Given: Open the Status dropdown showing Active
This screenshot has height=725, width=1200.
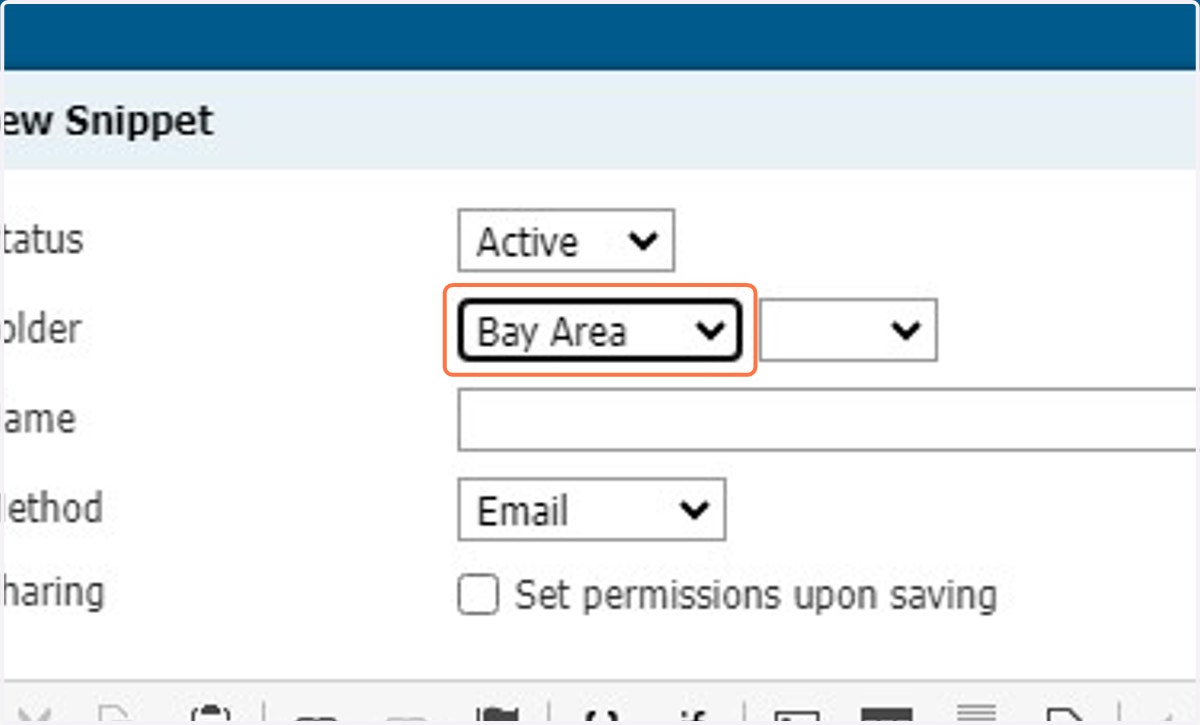Looking at the screenshot, I should click(x=566, y=240).
